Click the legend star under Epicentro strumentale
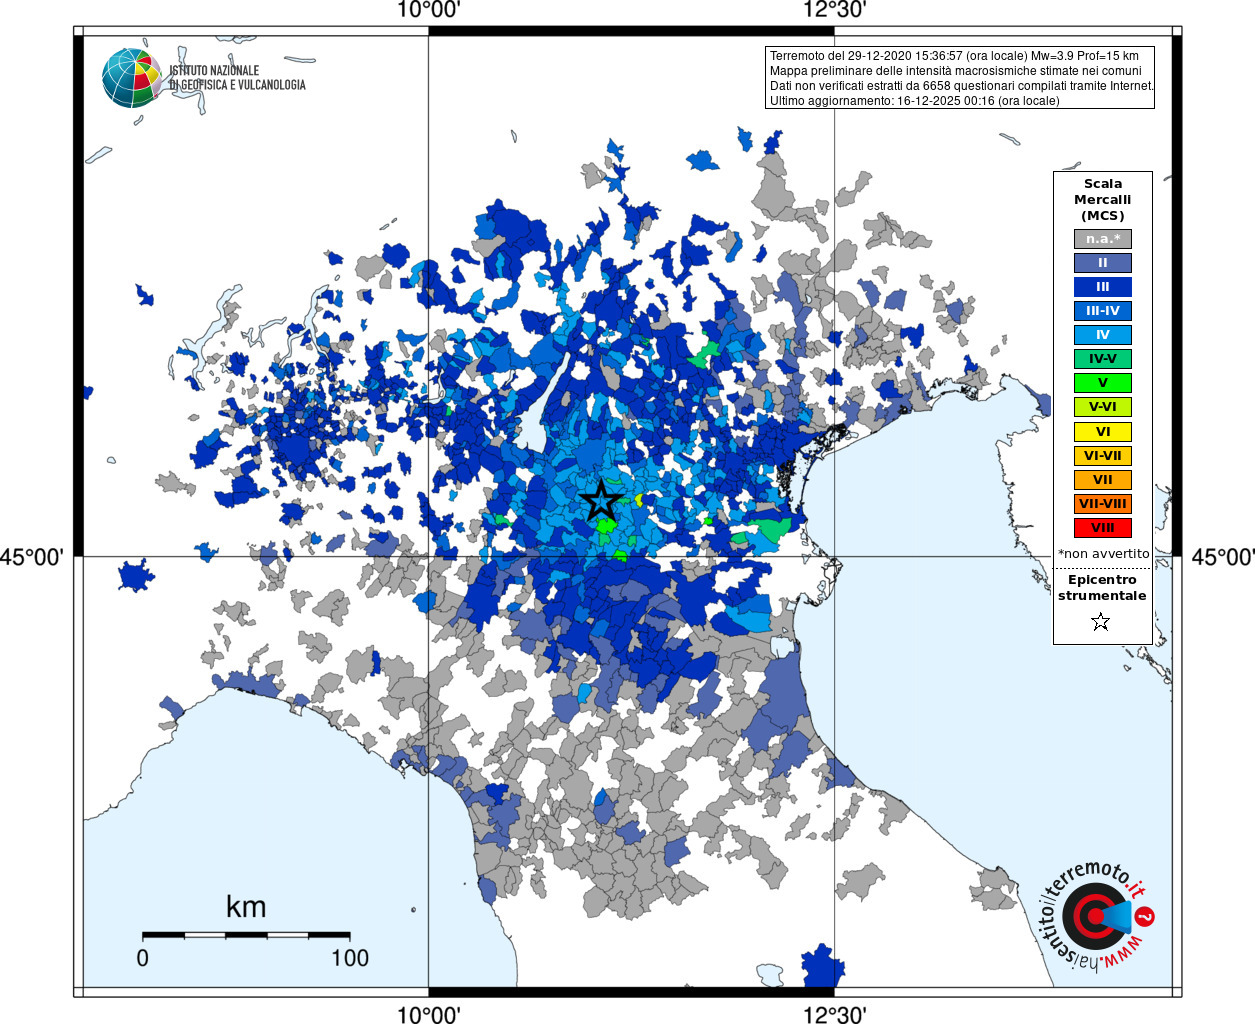The height and width of the screenshot is (1024, 1255). click(x=1101, y=622)
